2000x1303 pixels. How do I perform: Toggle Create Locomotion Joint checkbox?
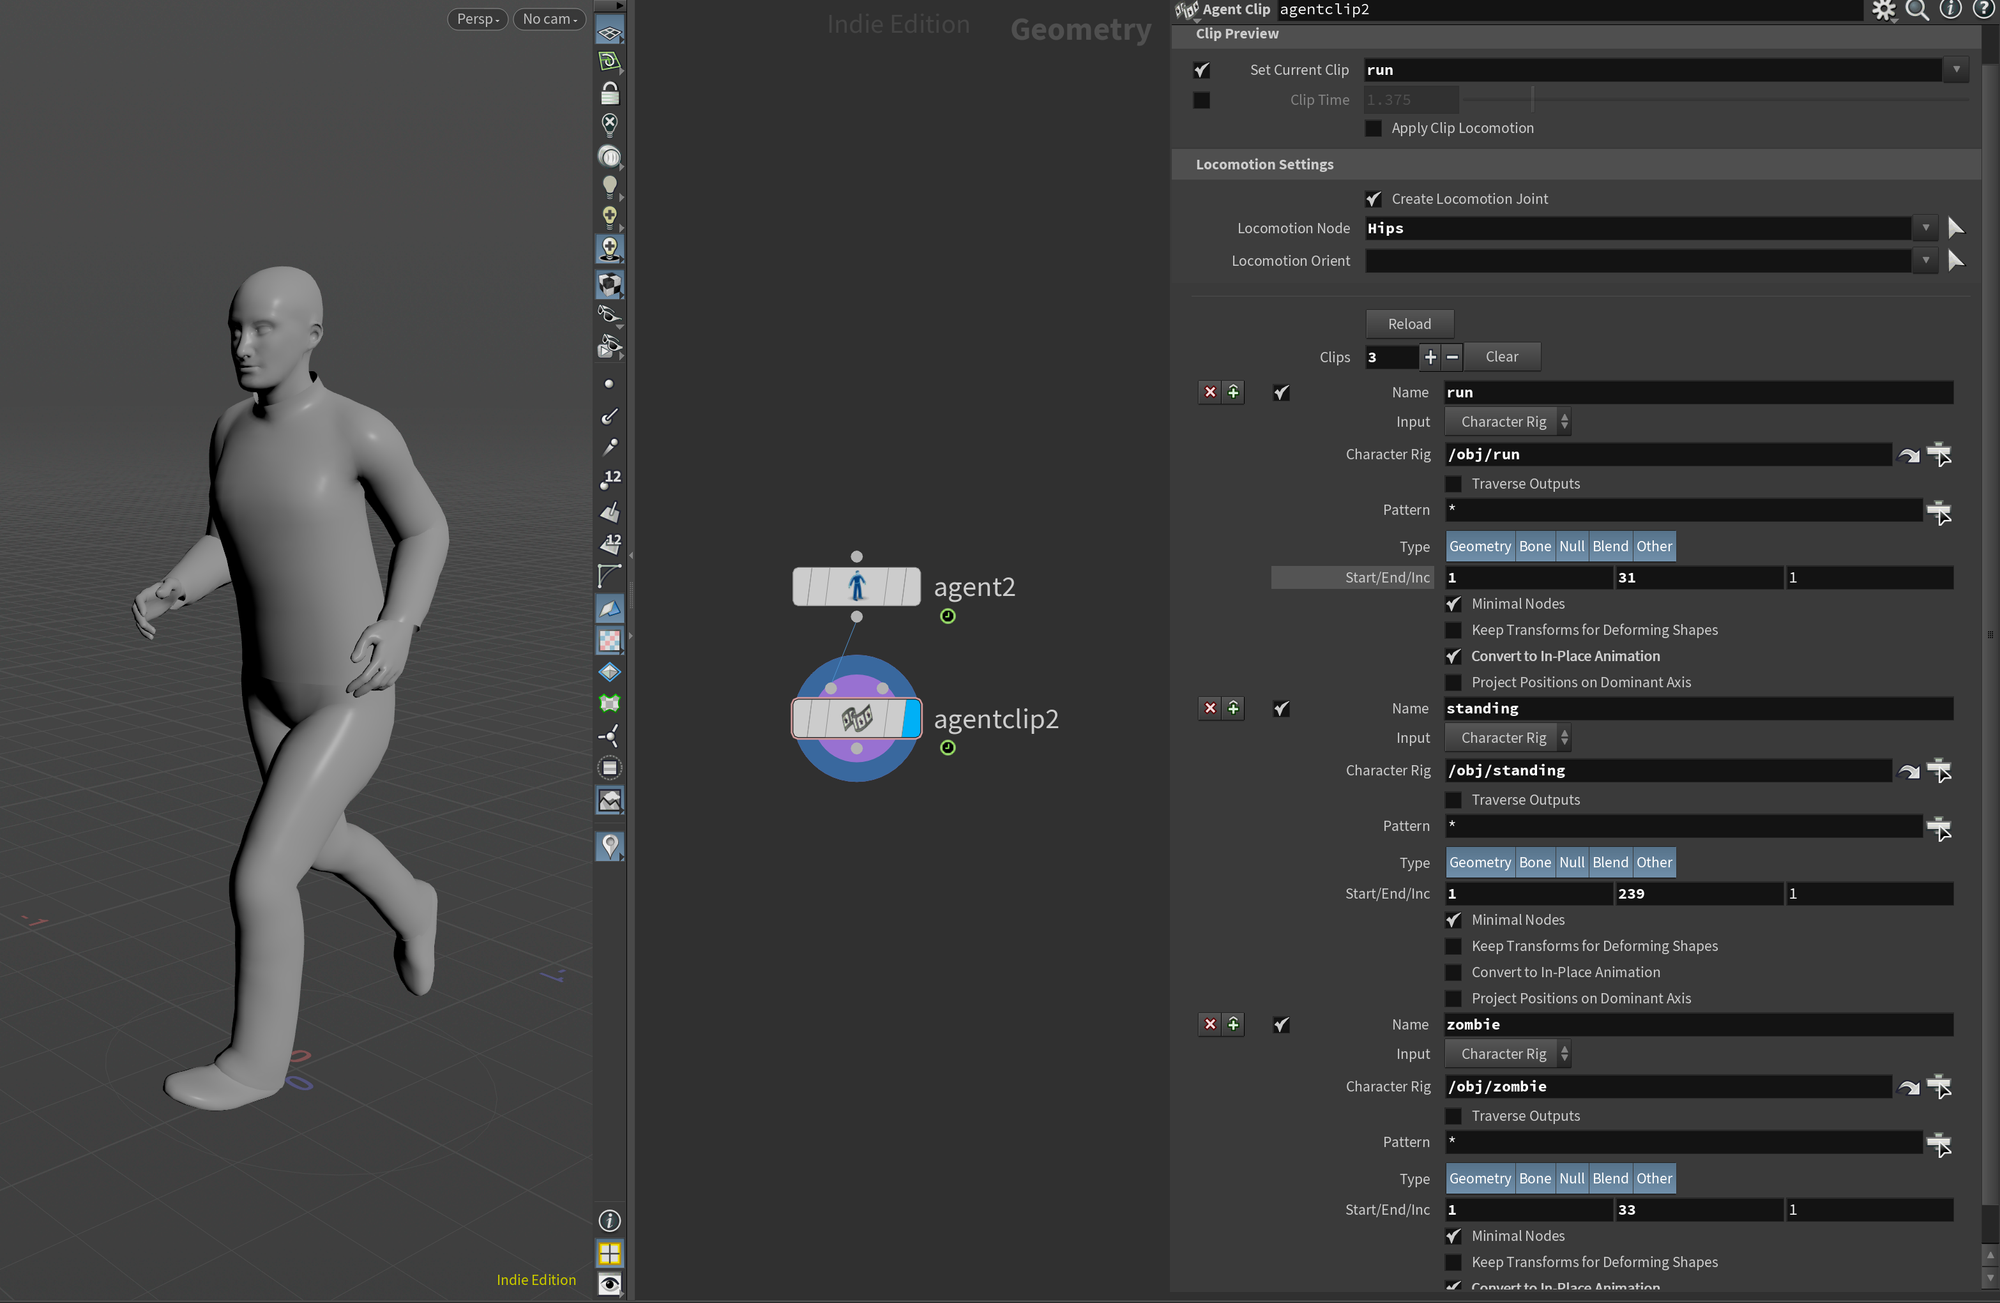click(x=1373, y=199)
